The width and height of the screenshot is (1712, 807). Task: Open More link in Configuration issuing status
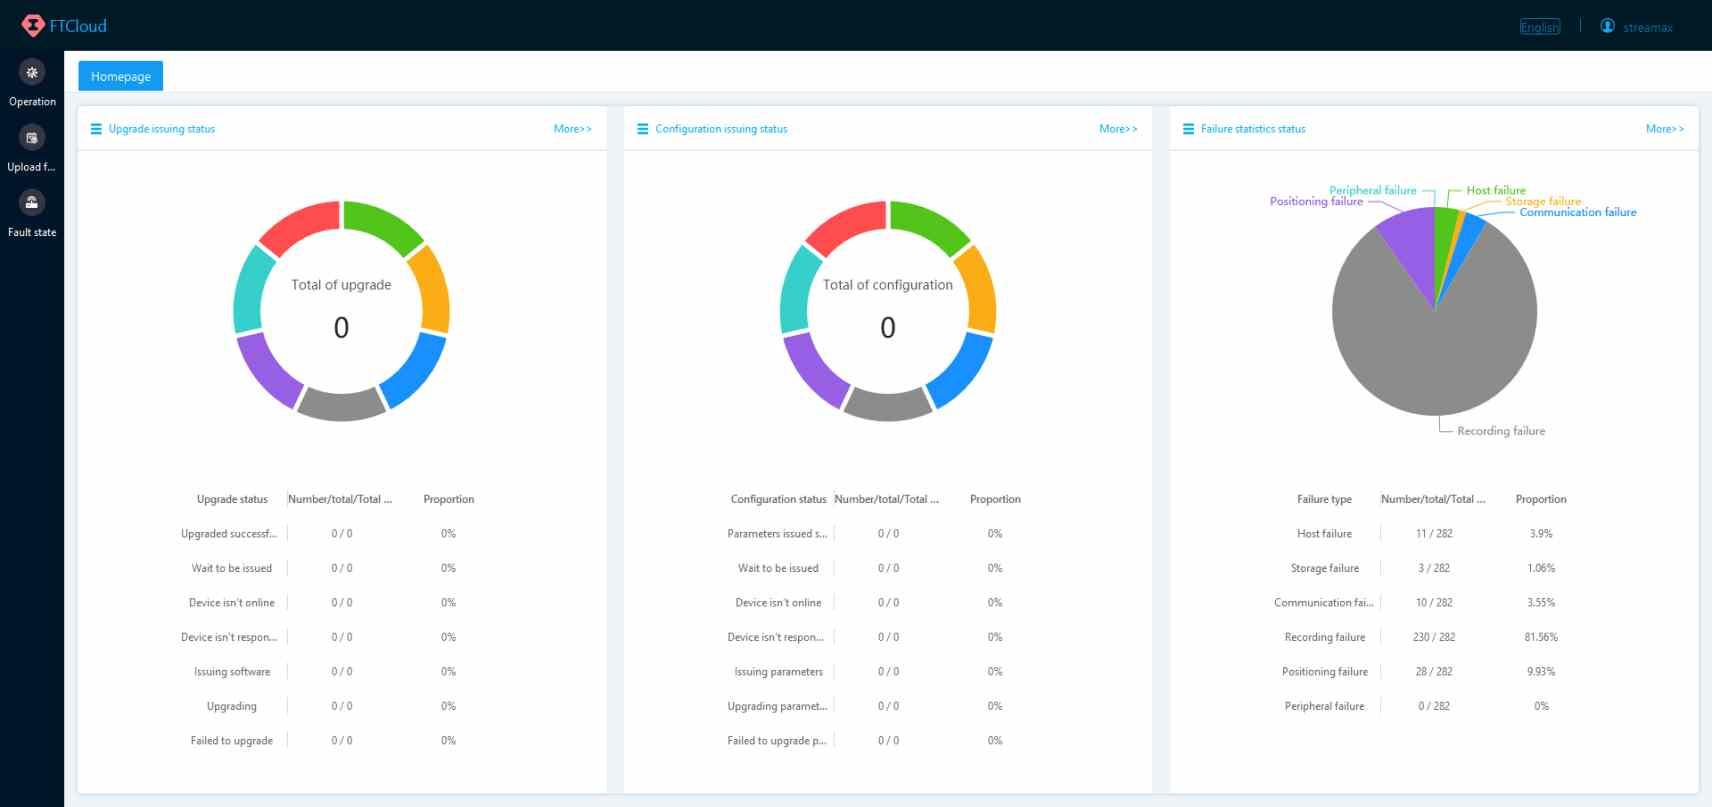pos(1118,129)
